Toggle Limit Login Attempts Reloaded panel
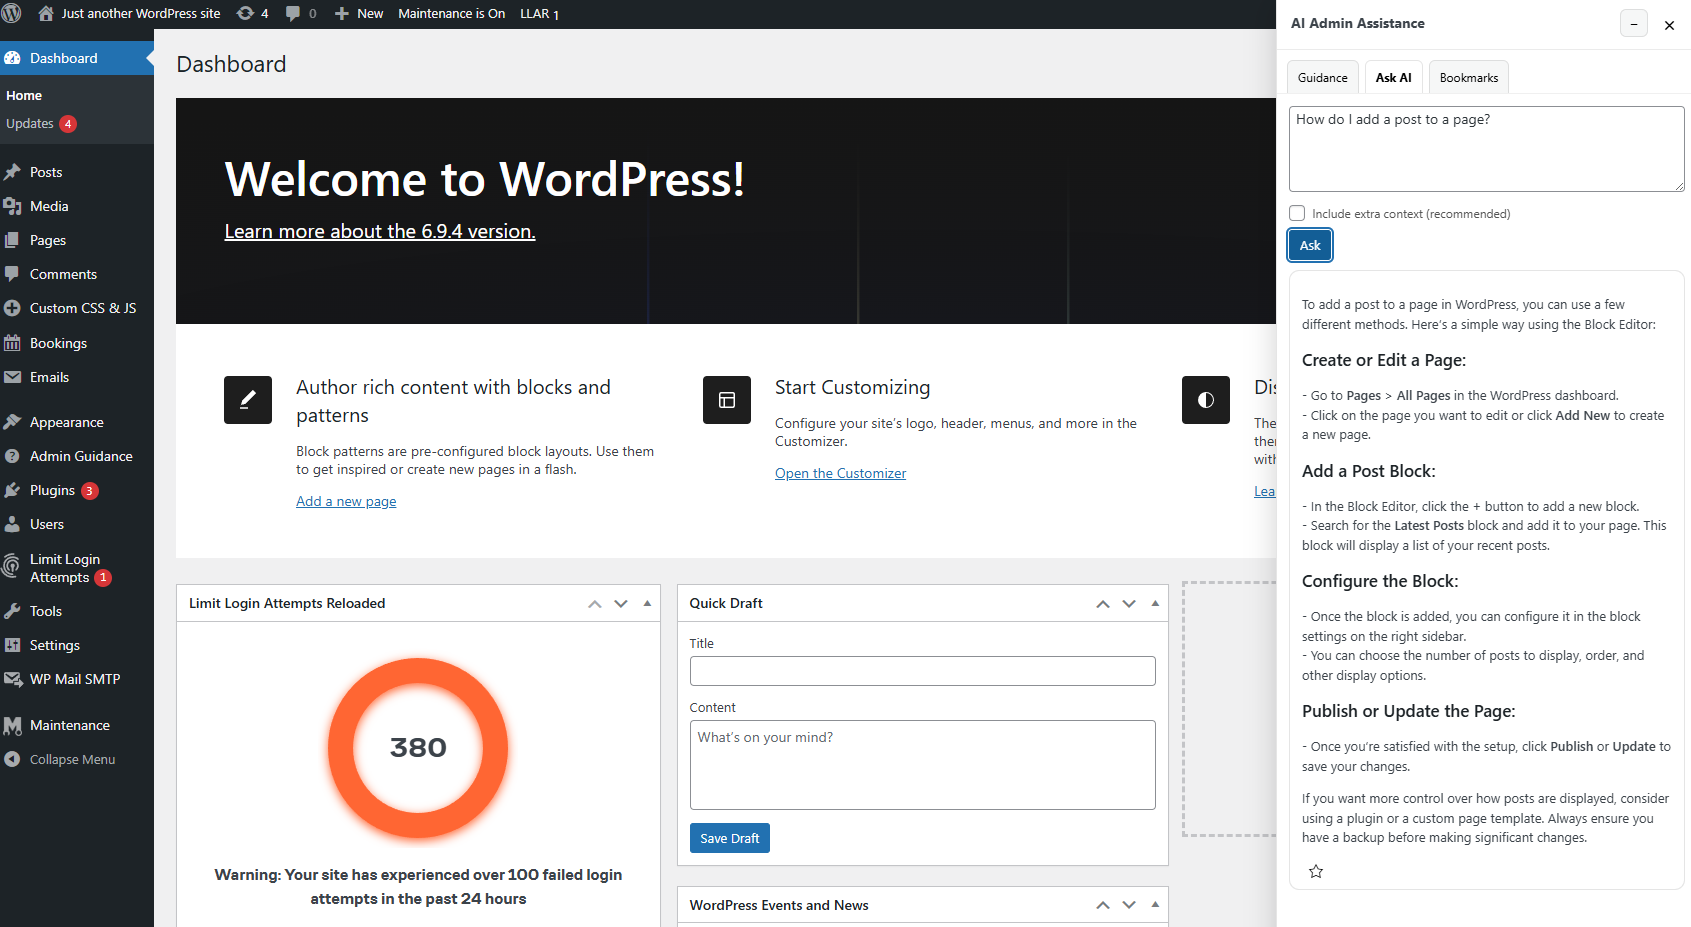This screenshot has height=927, width=1691. pyautogui.click(x=647, y=603)
